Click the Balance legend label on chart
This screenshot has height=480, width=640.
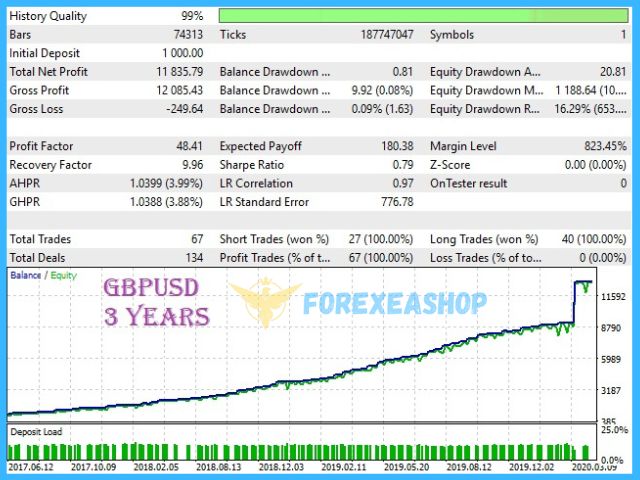coord(26,276)
